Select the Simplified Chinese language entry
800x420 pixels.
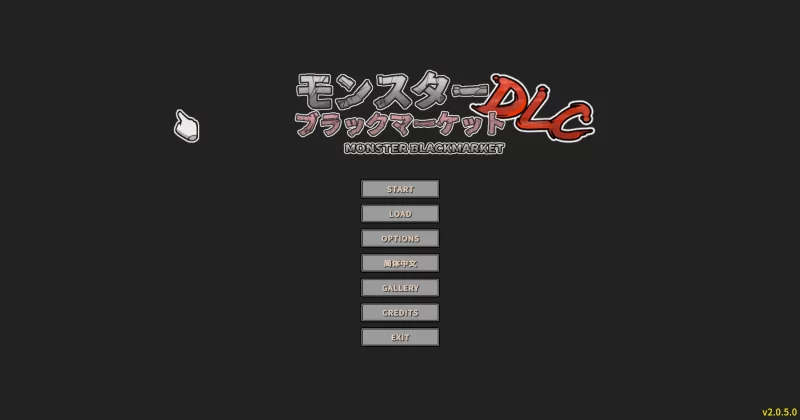[400, 263]
